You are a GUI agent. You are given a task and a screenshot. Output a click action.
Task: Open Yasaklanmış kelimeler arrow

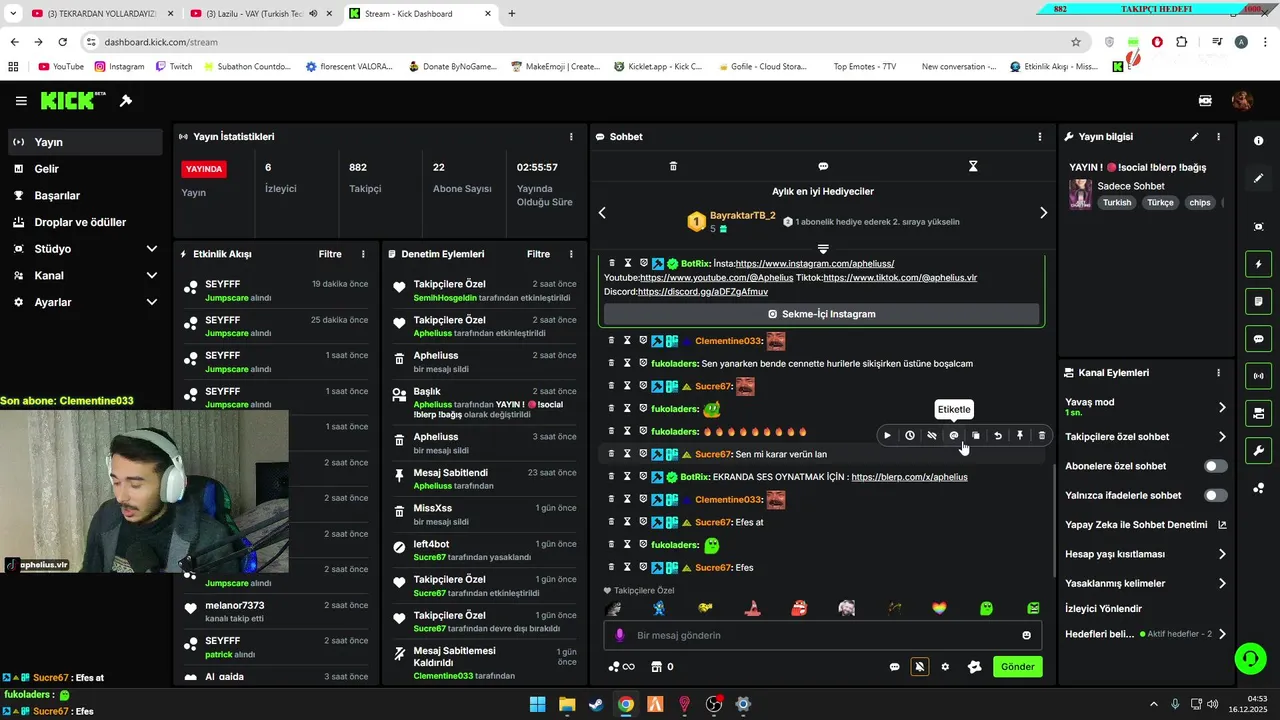tap(1222, 583)
